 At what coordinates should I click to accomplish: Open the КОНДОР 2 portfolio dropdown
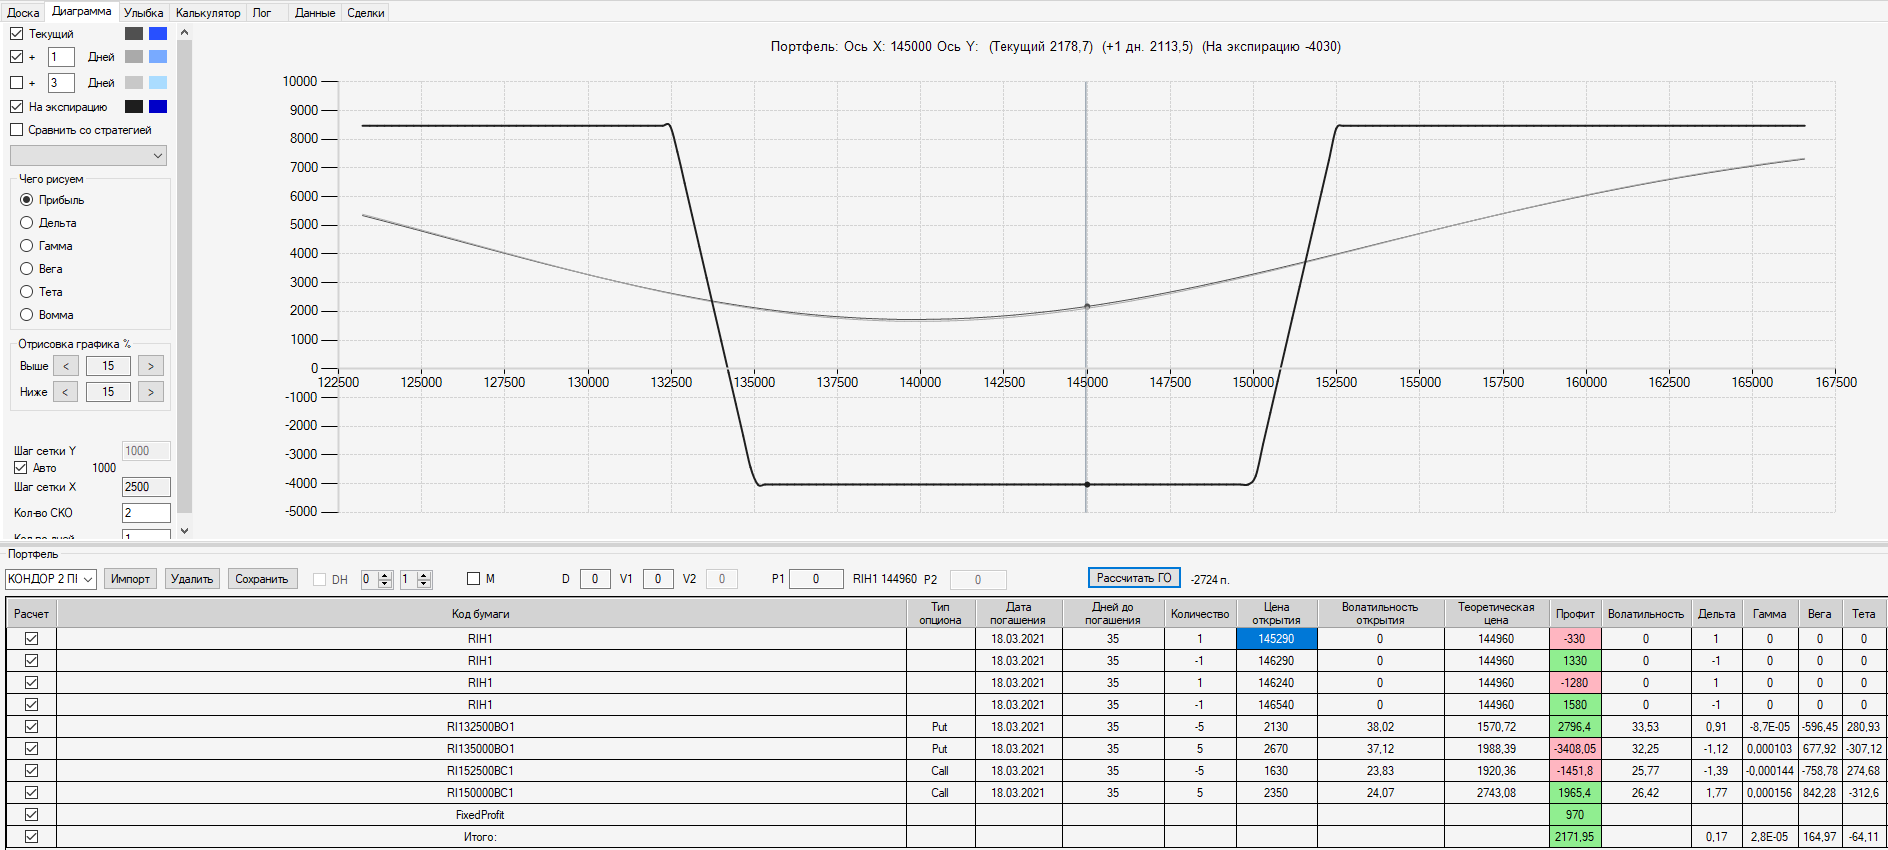[x=51, y=579]
